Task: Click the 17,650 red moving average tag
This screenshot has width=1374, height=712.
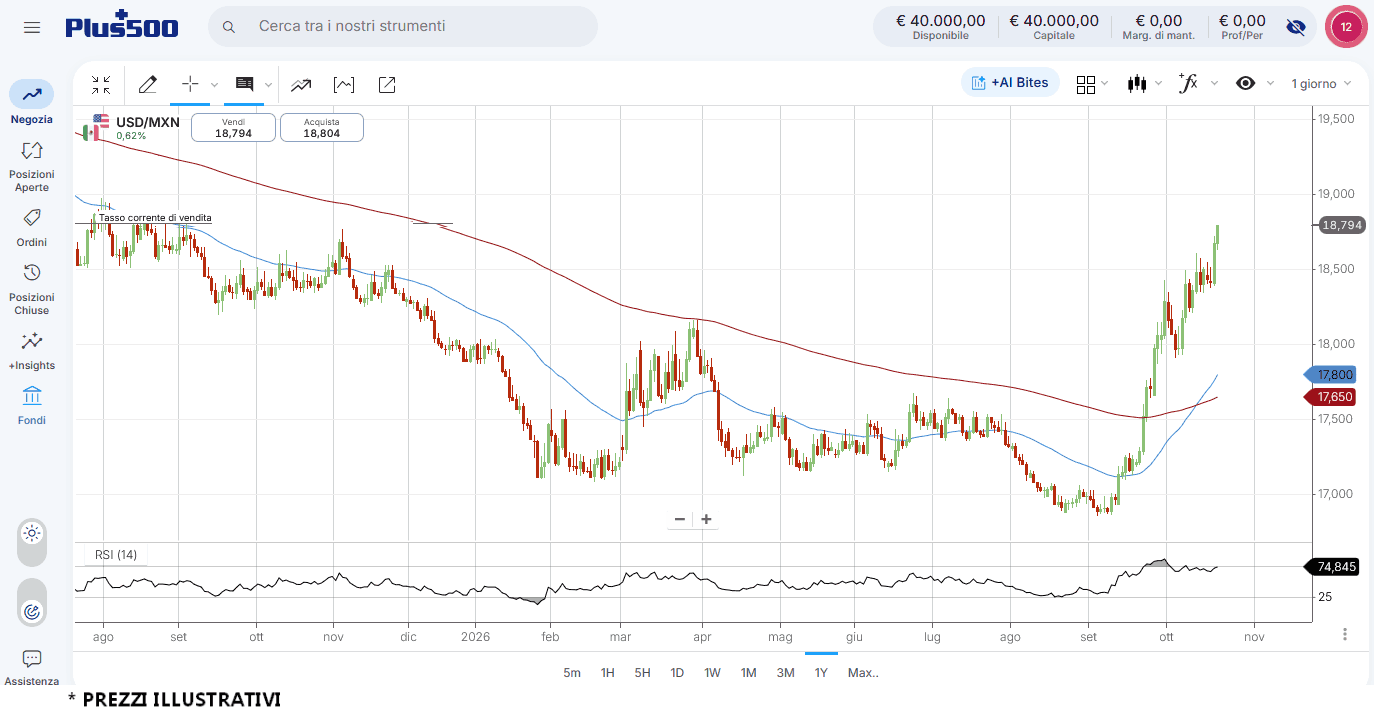Action: pos(1331,397)
